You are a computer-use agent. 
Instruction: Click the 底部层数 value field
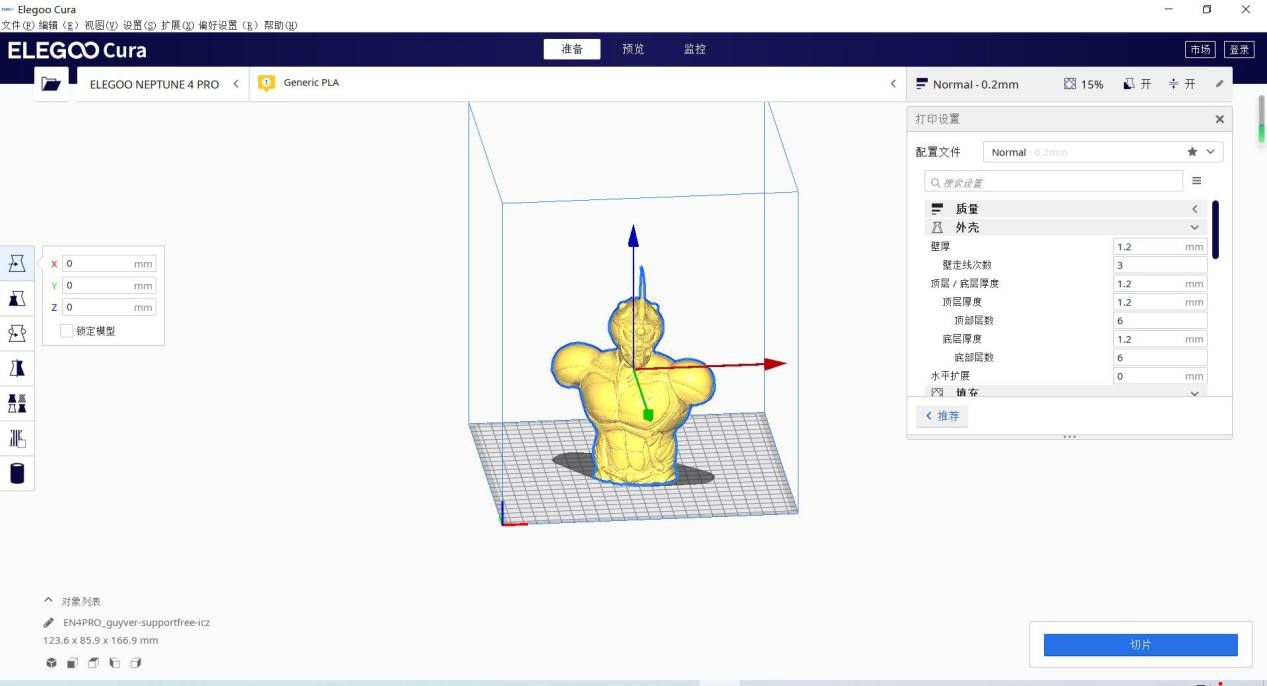click(1160, 357)
